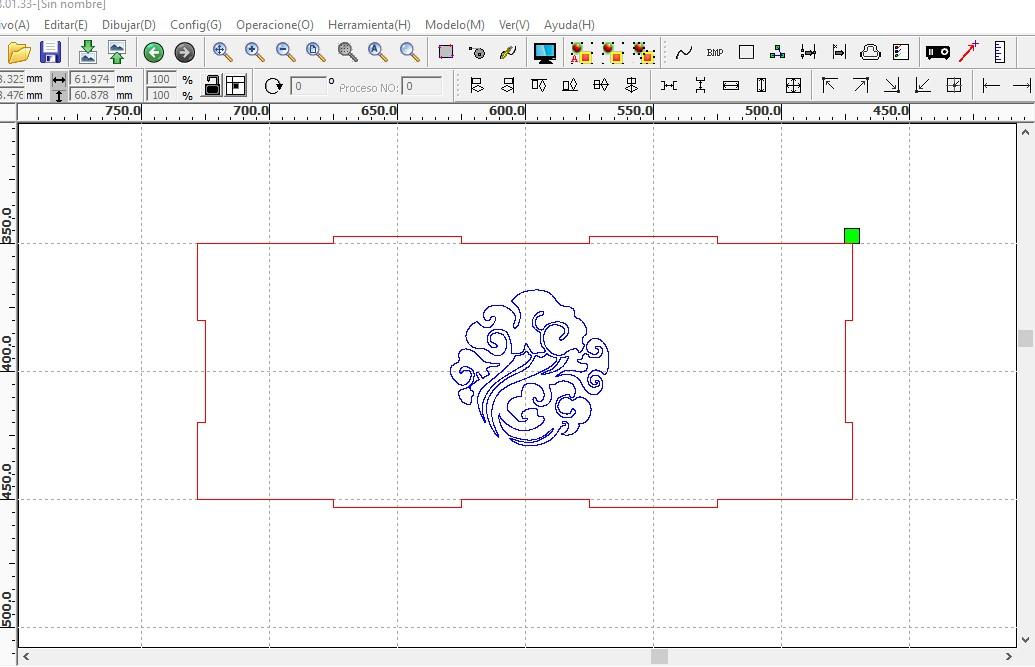The height and width of the screenshot is (667, 1035).
Task: Zoom to page with the page magnifier icon
Action: (316, 52)
